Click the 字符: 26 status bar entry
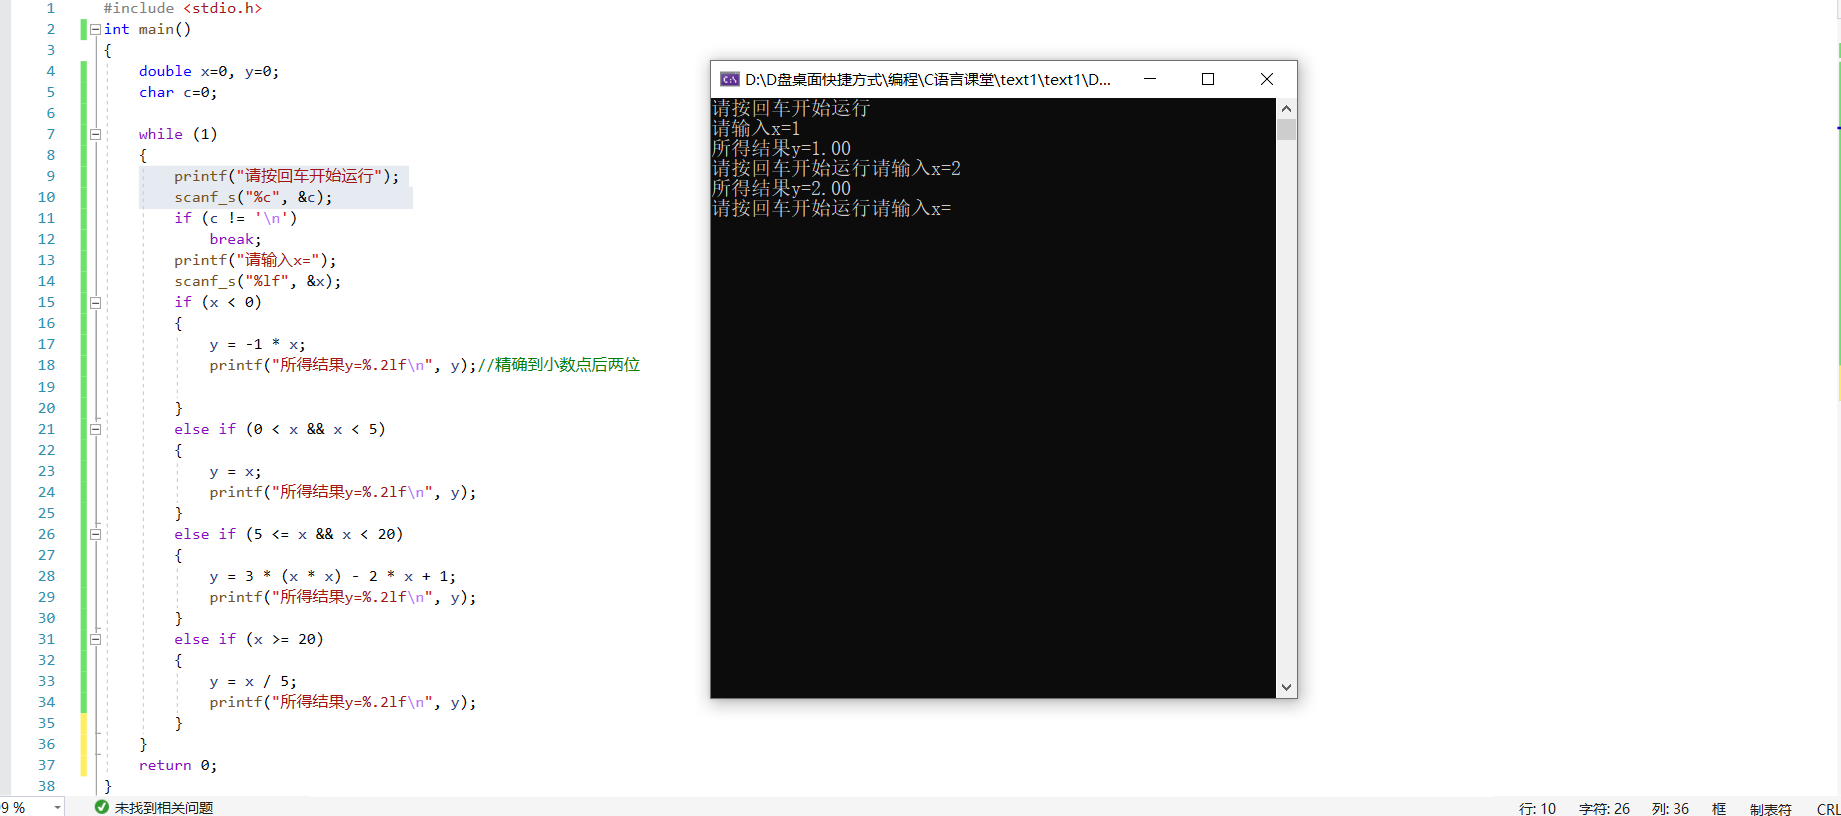 click(x=1604, y=808)
